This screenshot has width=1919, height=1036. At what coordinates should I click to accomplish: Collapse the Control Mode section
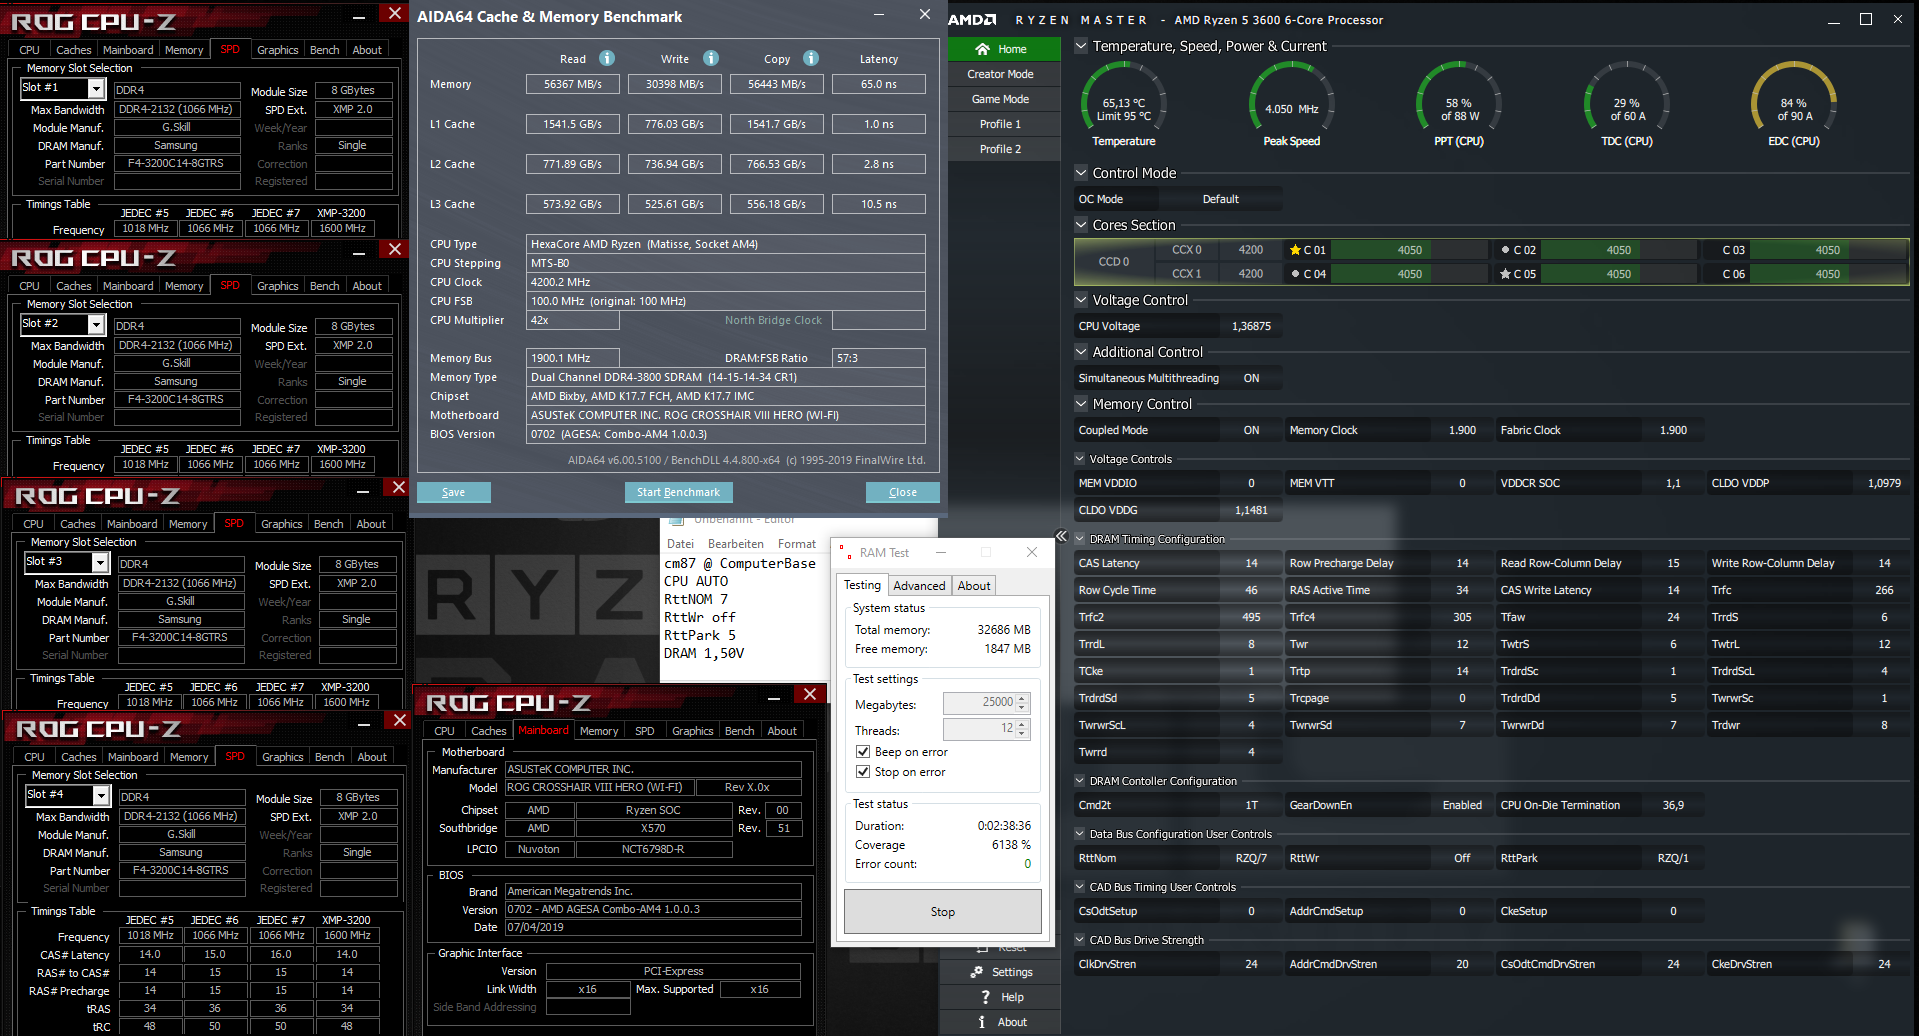pyautogui.click(x=1081, y=173)
